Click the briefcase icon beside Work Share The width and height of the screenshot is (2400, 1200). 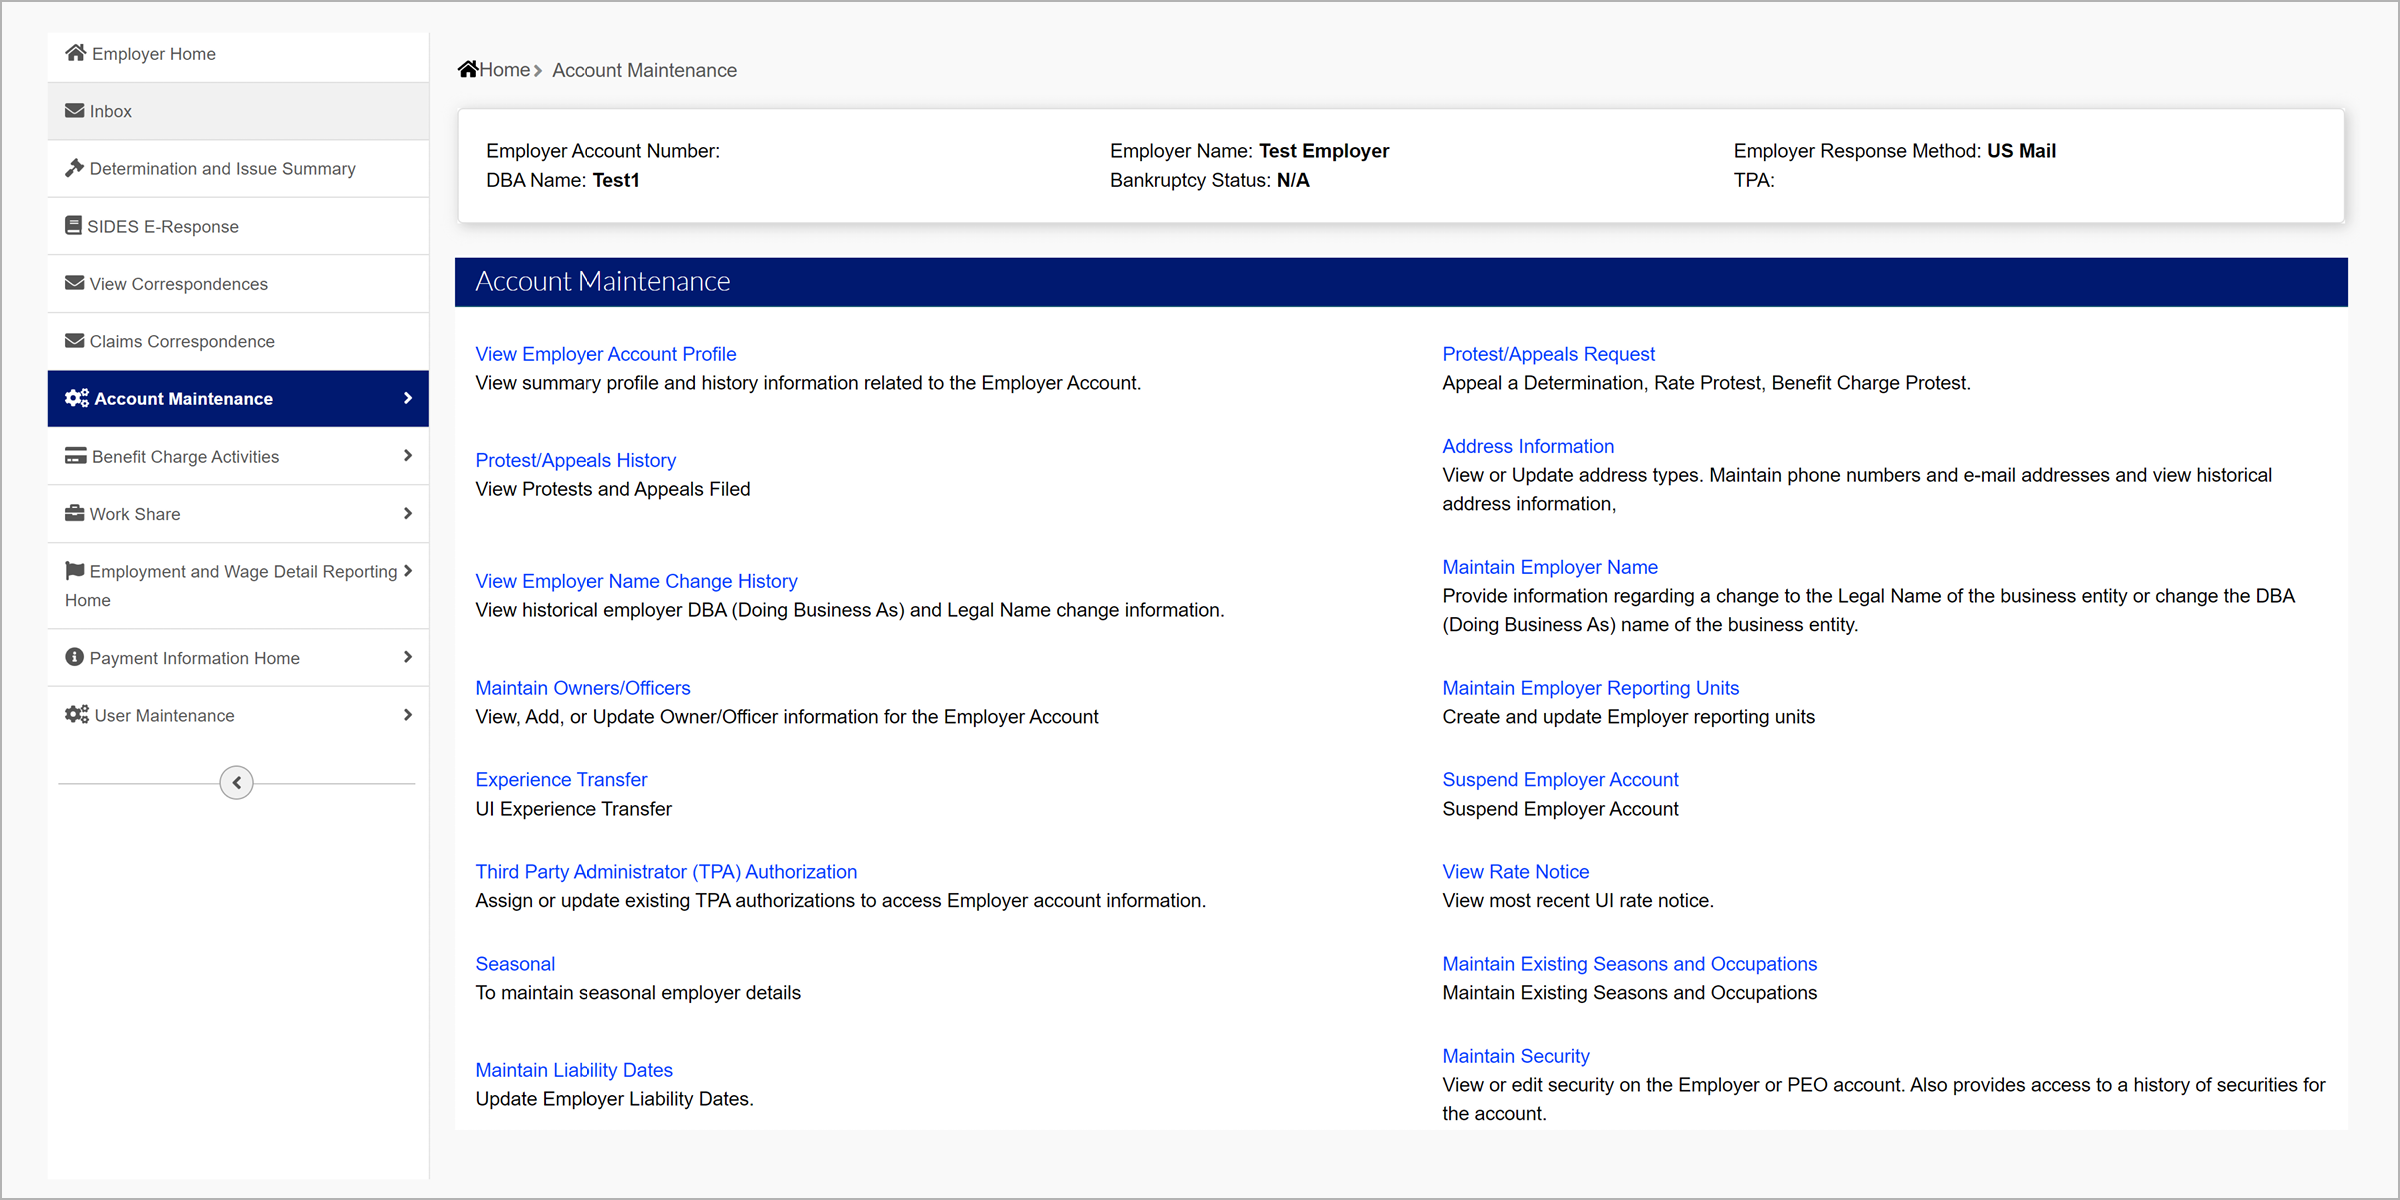(x=74, y=514)
